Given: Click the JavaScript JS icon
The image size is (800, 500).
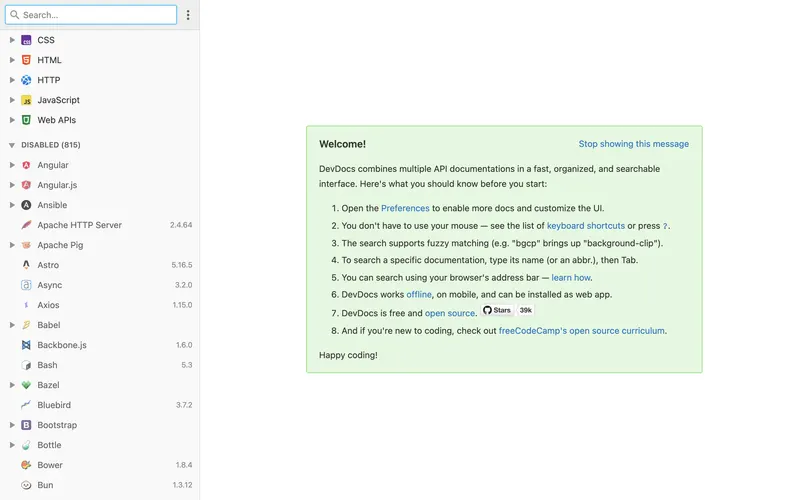Looking at the screenshot, I should pos(26,100).
